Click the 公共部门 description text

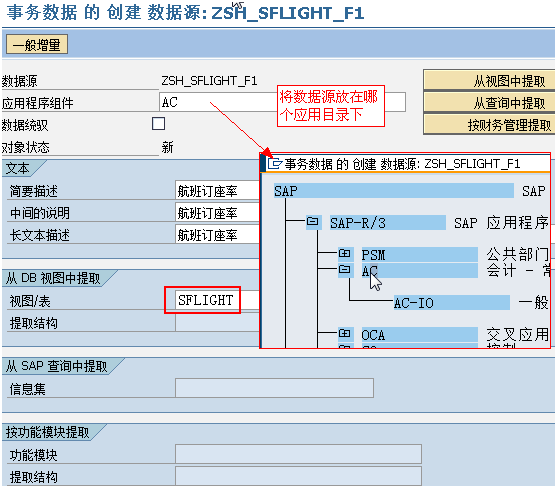[x=517, y=254]
